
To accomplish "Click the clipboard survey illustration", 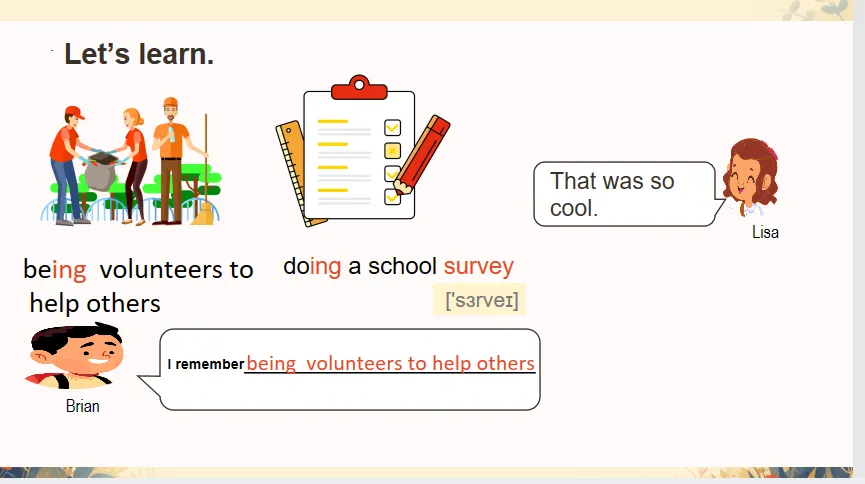I will click(x=362, y=151).
